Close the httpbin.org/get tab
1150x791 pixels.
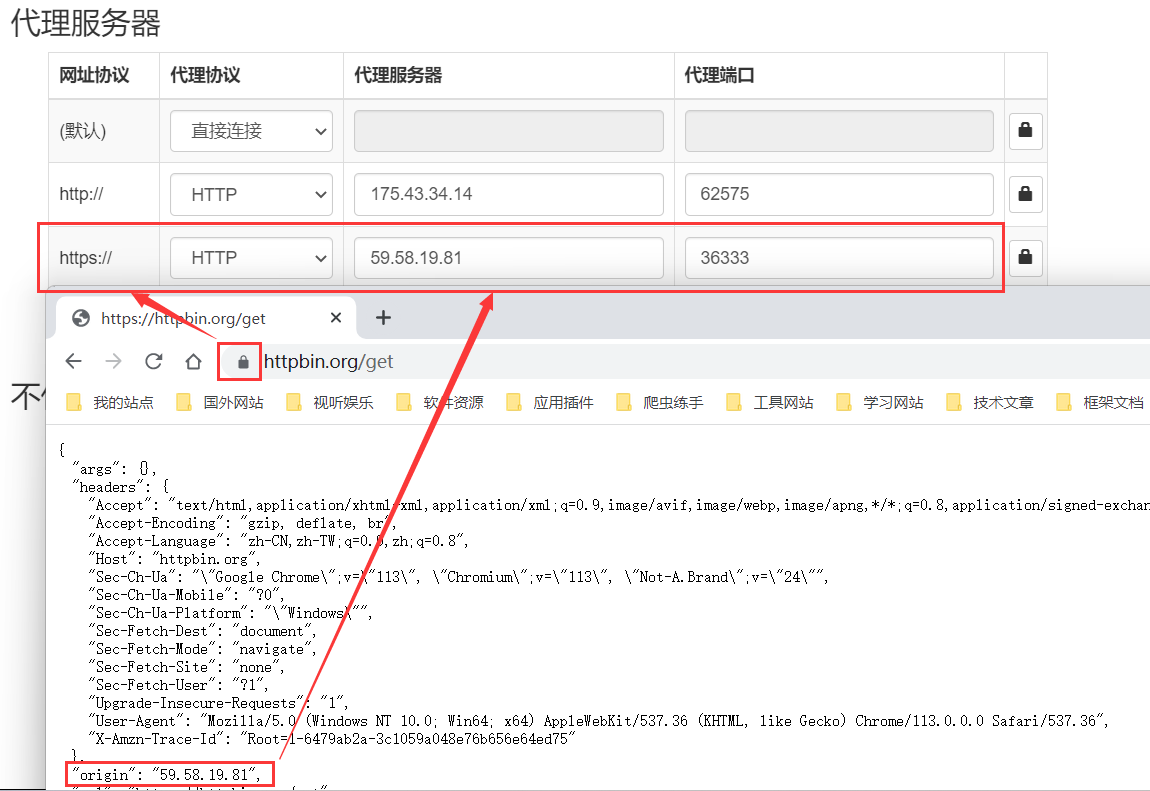pos(336,318)
